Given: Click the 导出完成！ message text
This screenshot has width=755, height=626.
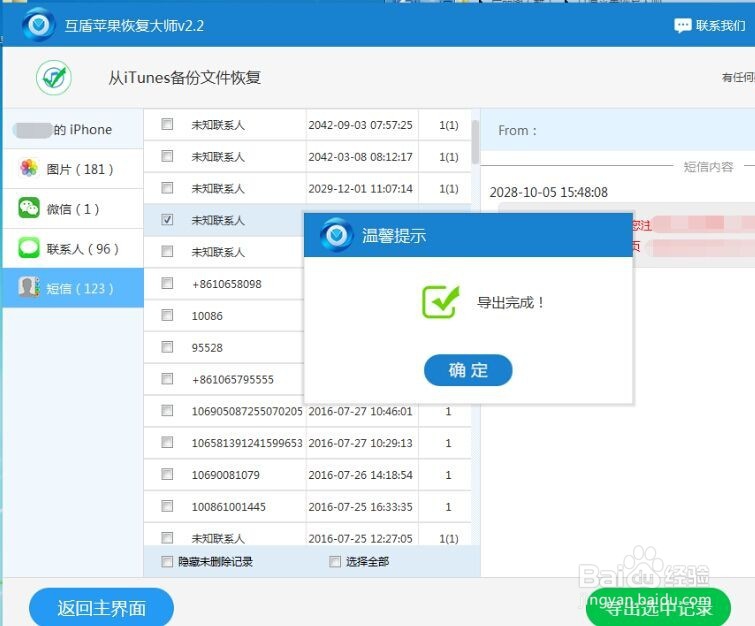Looking at the screenshot, I should point(510,302).
